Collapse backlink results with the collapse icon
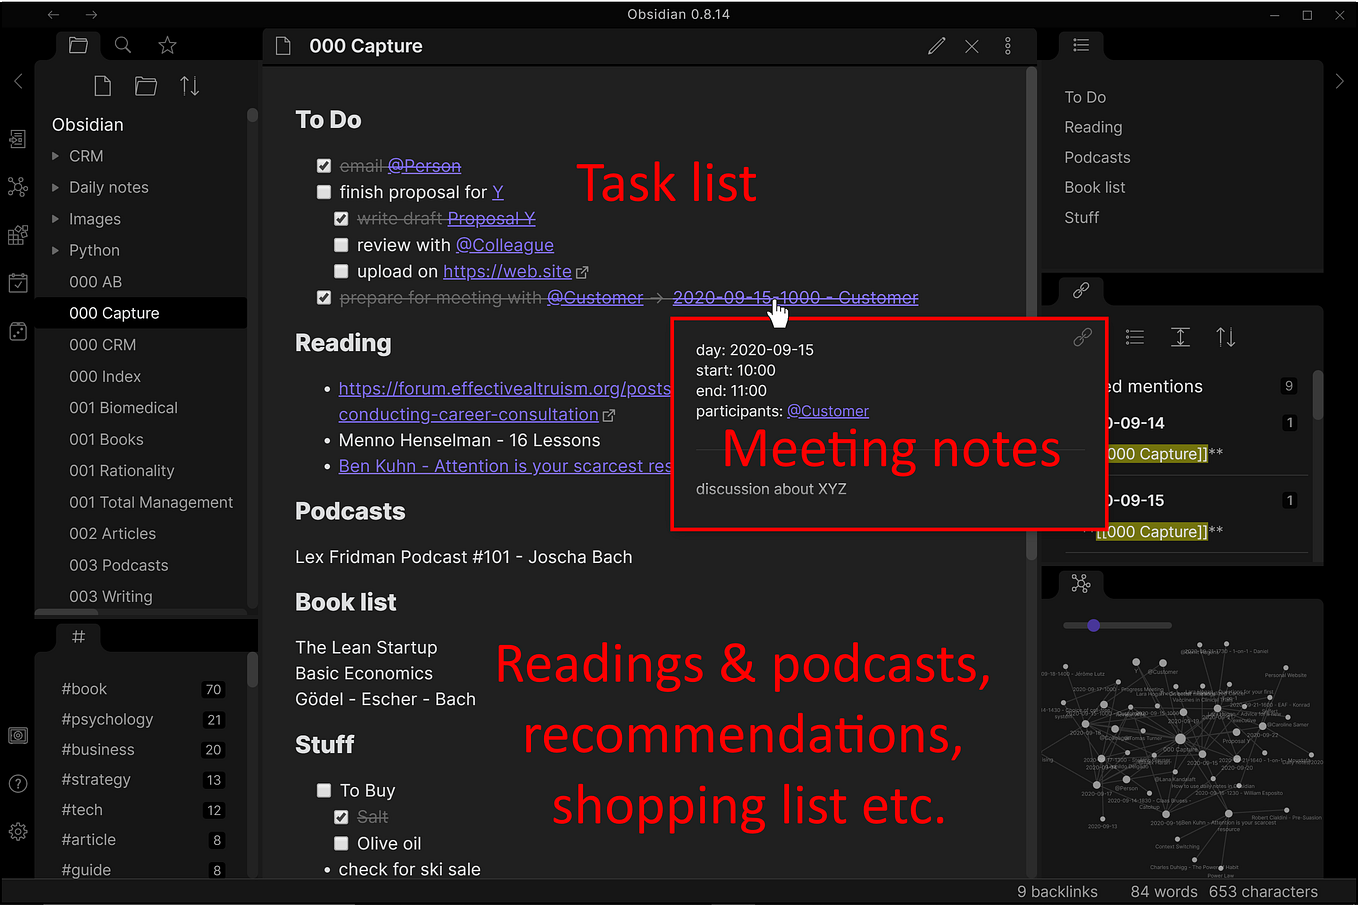Viewport: 1358px width, 905px height. pyautogui.click(x=1180, y=337)
